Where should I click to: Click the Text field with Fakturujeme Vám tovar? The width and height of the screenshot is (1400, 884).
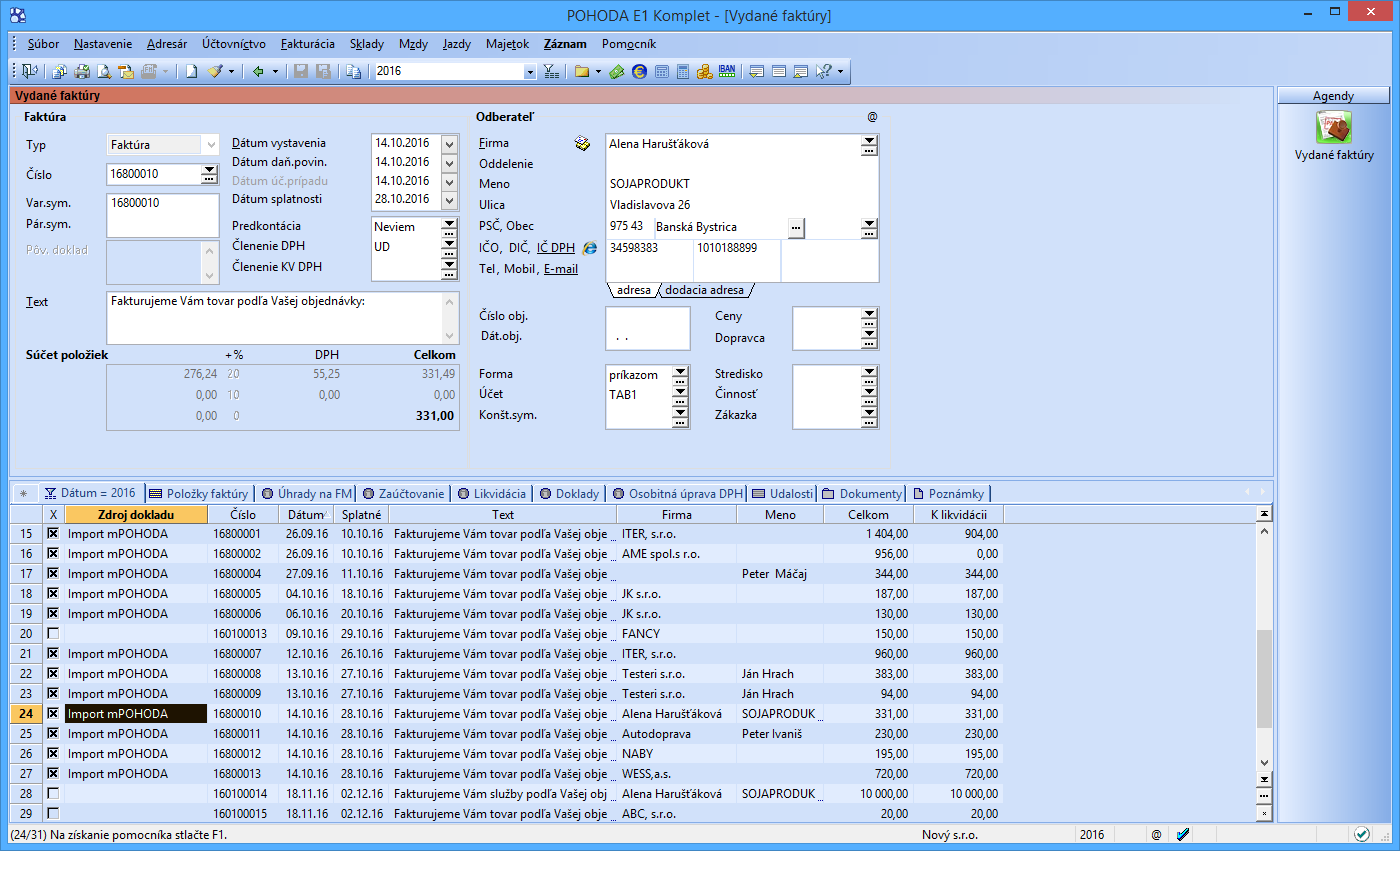click(x=282, y=318)
